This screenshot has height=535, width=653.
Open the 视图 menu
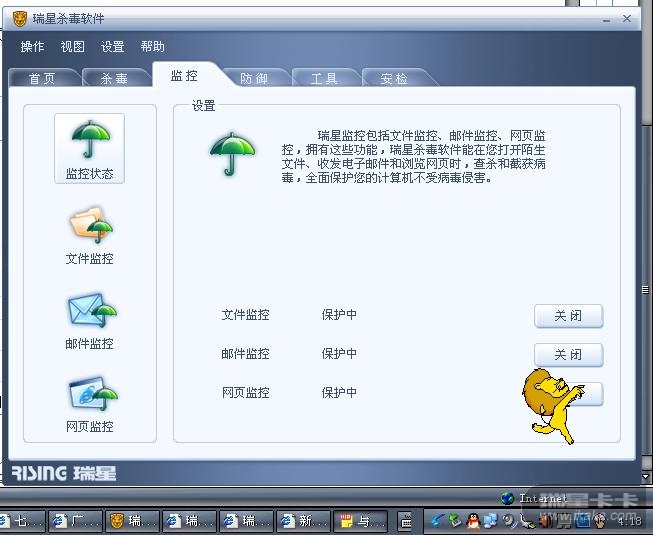coord(72,46)
